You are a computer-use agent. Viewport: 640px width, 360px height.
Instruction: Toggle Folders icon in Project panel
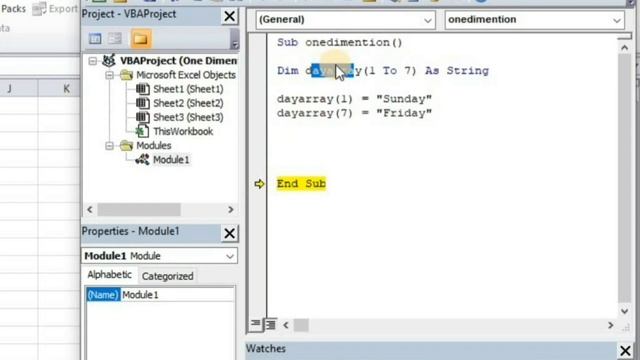point(141,39)
